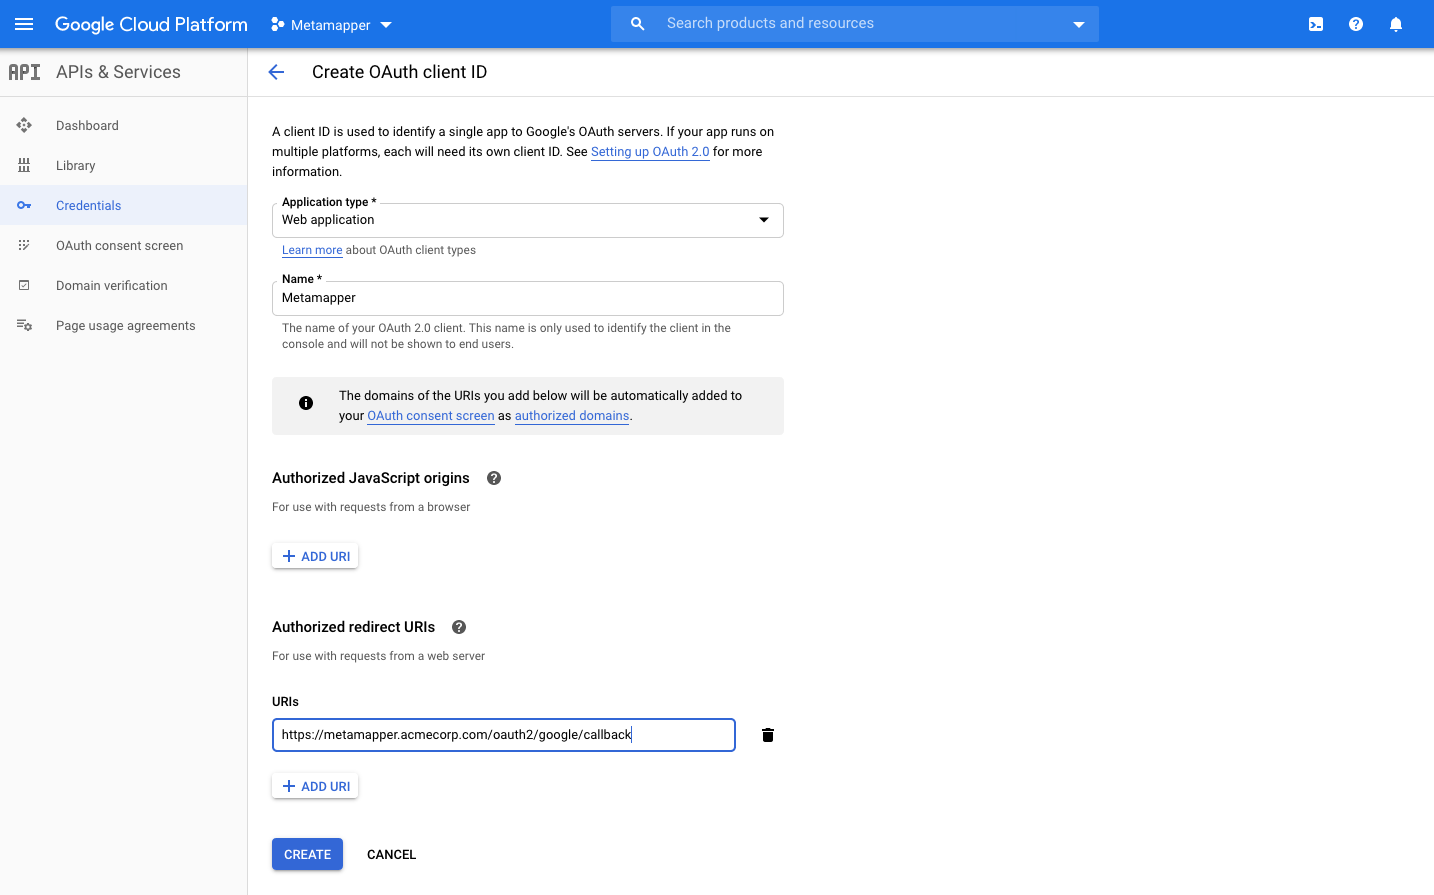This screenshot has width=1434, height=895.
Task: Click the Create OAuth client ID title
Action: tap(399, 72)
